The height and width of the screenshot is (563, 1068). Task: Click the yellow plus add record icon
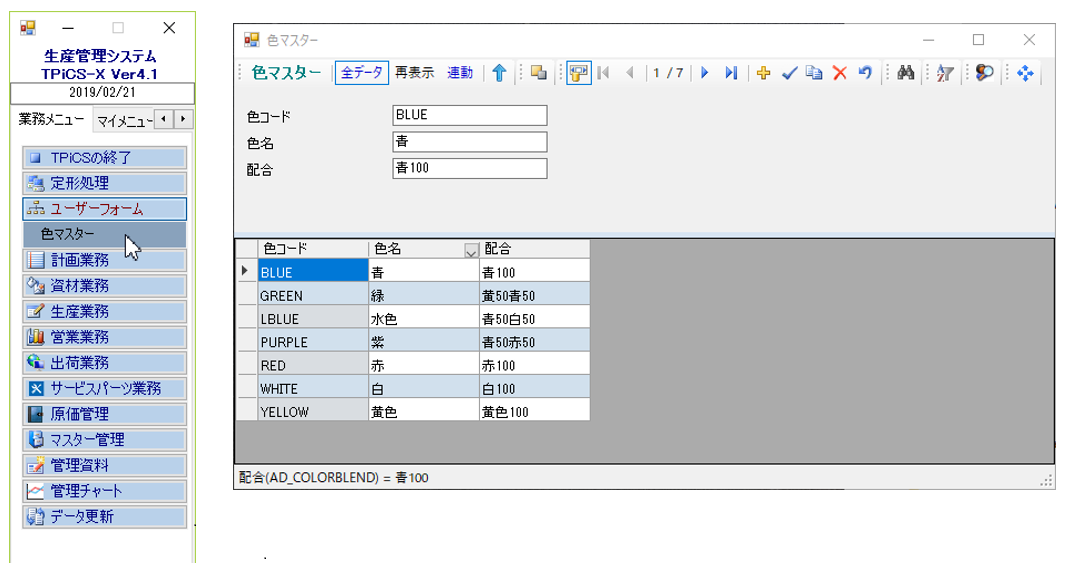(763, 73)
